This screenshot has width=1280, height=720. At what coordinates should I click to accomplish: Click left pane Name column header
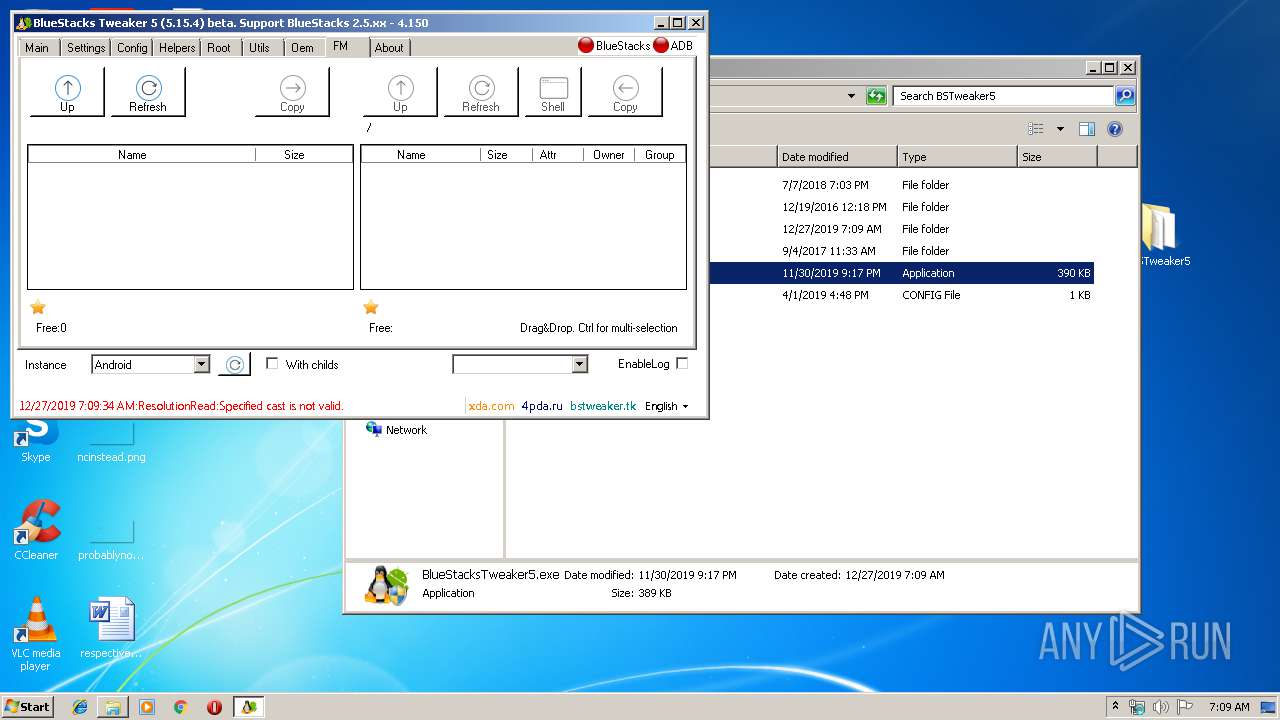(x=141, y=155)
